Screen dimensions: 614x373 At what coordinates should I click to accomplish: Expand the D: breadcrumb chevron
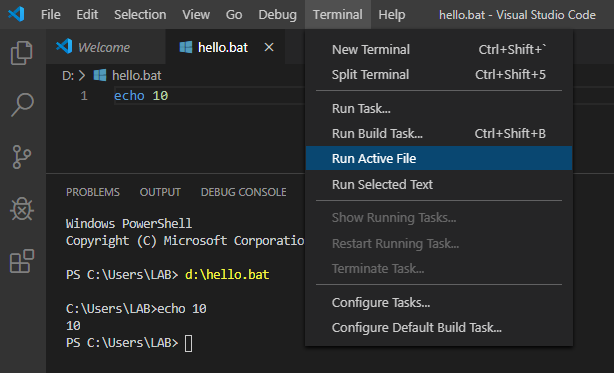(x=82, y=76)
